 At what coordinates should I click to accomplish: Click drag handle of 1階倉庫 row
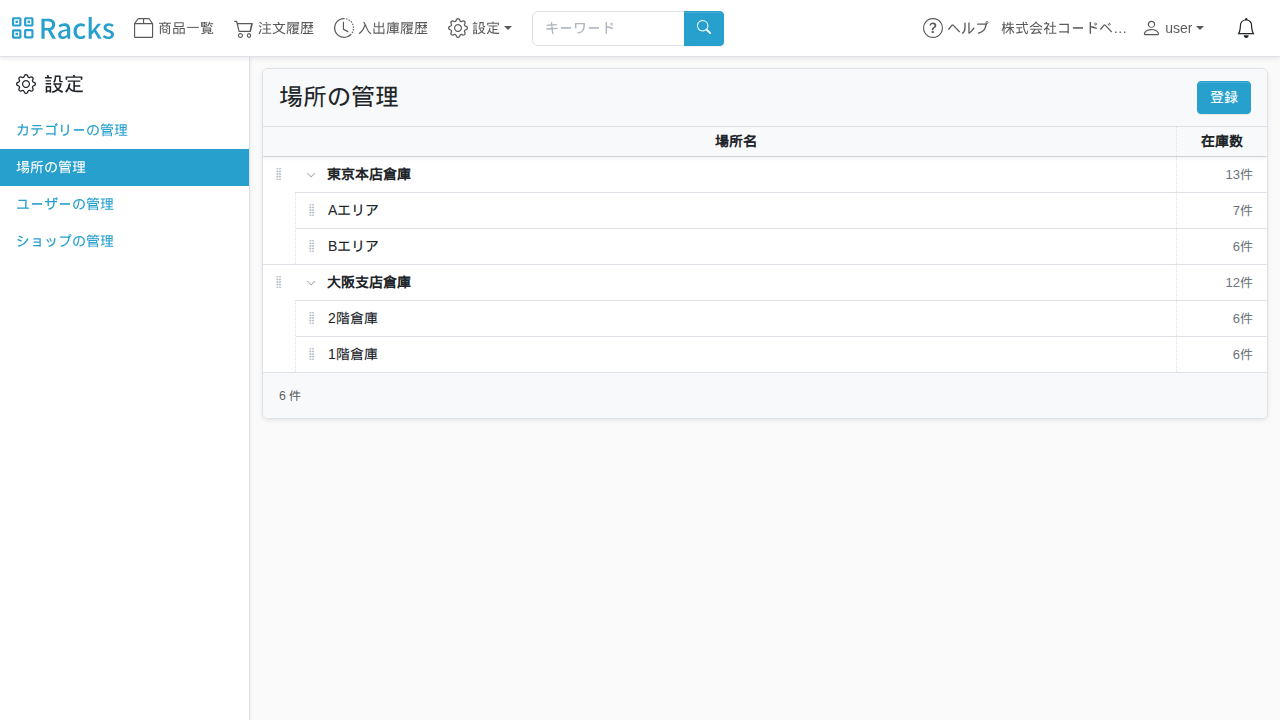pyautogui.click(x=311, y=355)
